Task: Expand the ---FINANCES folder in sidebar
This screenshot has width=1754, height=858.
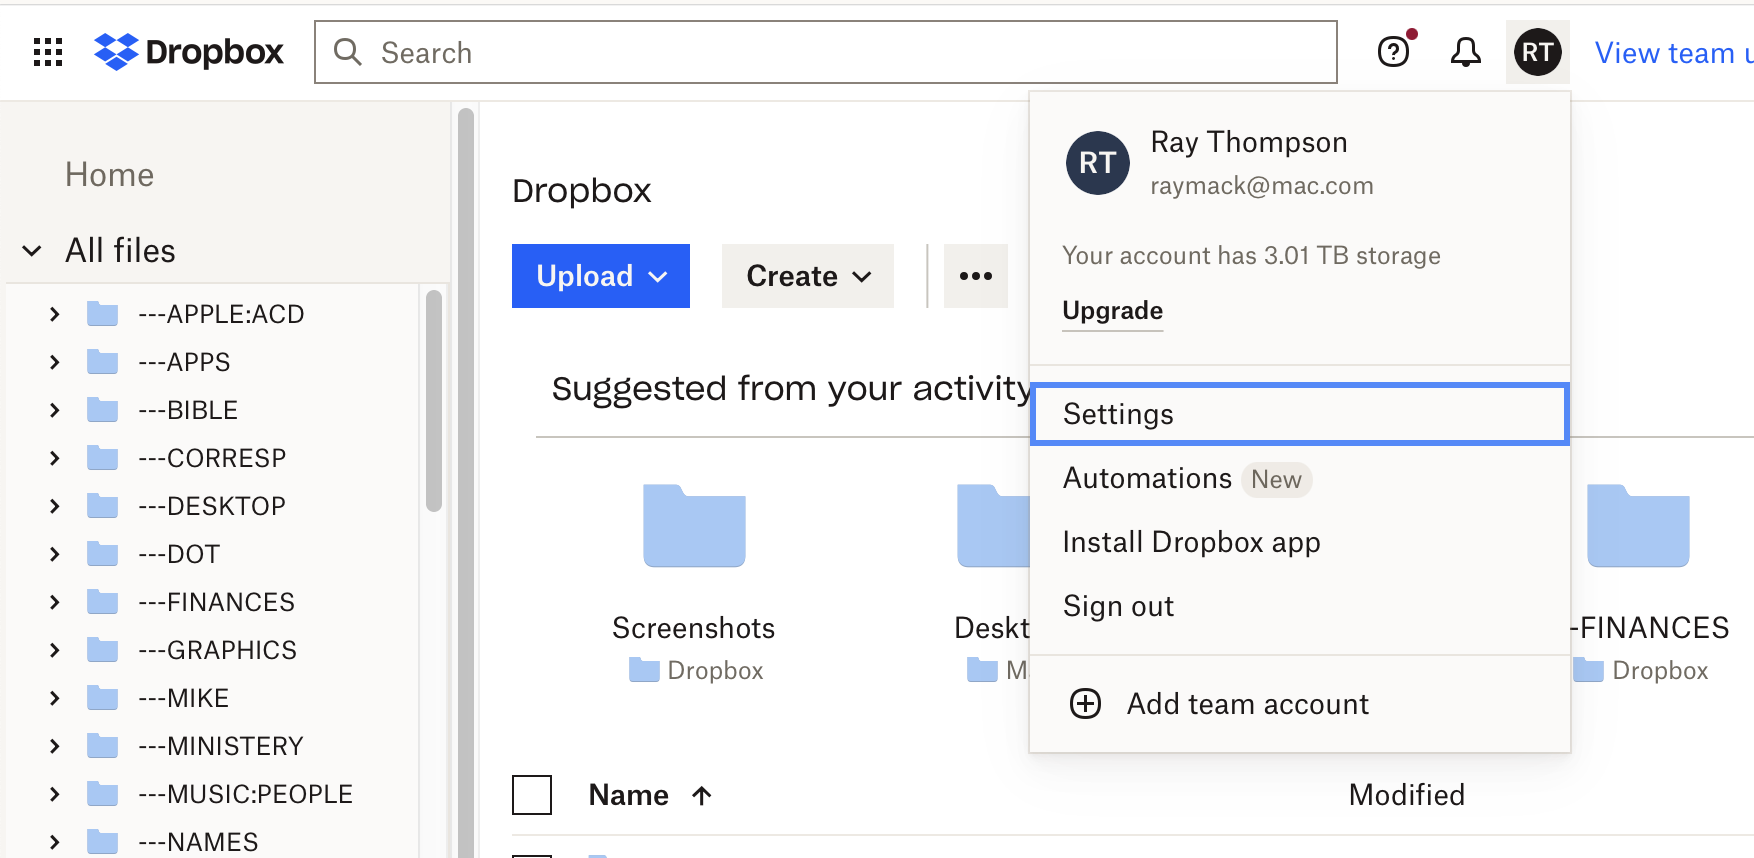Action: tap(55, 602)
